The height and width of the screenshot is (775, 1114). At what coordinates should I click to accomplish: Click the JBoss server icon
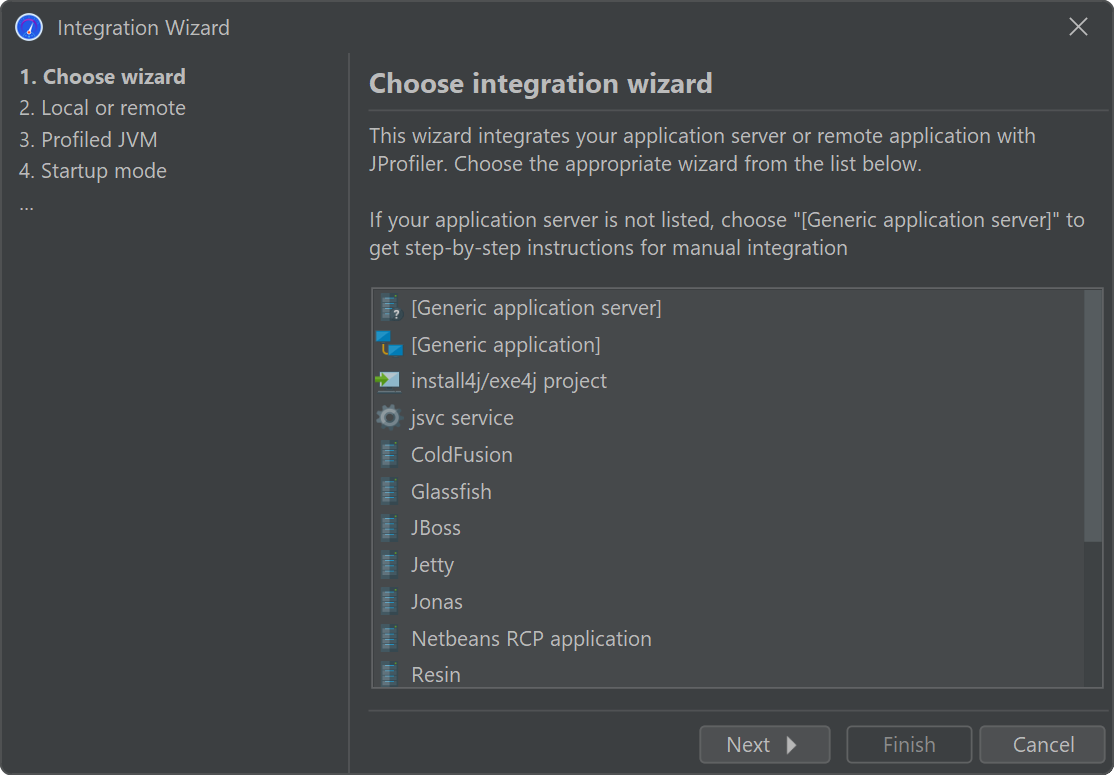tap(389, 528)
